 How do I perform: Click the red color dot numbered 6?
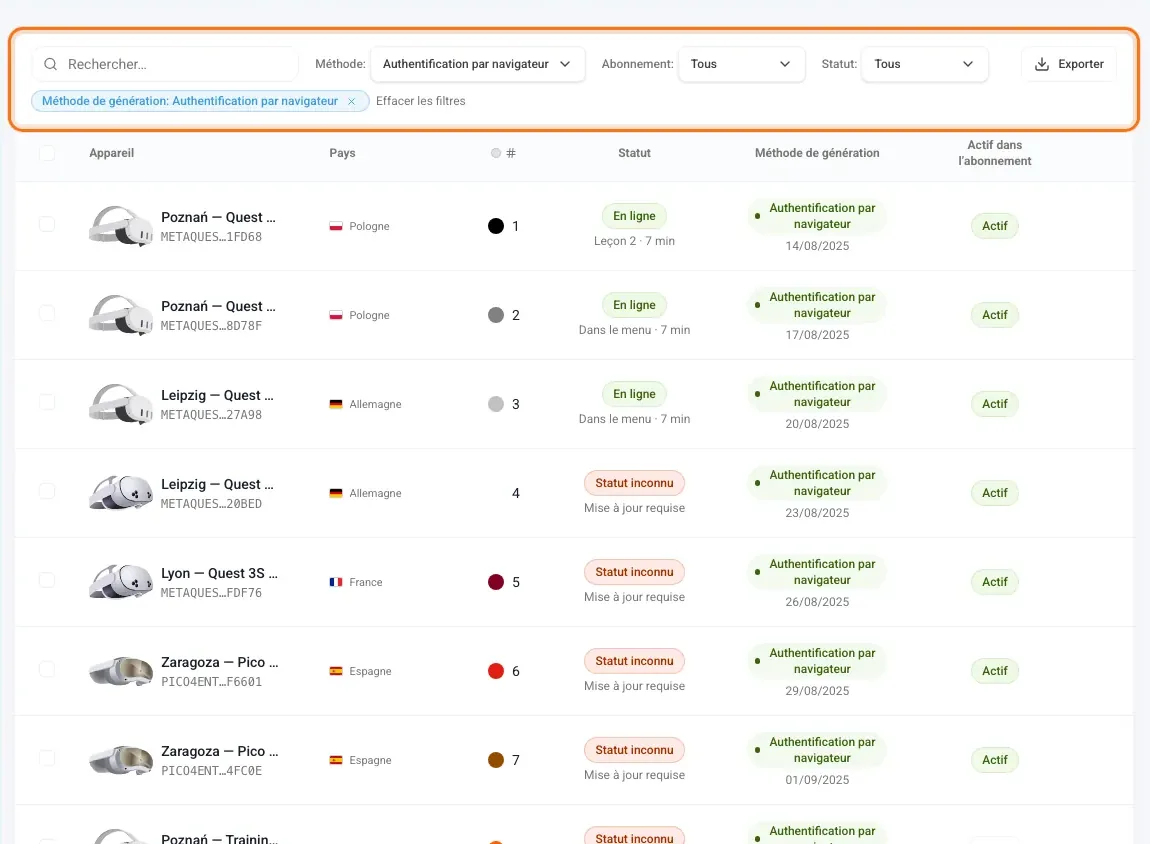(496, 671)
